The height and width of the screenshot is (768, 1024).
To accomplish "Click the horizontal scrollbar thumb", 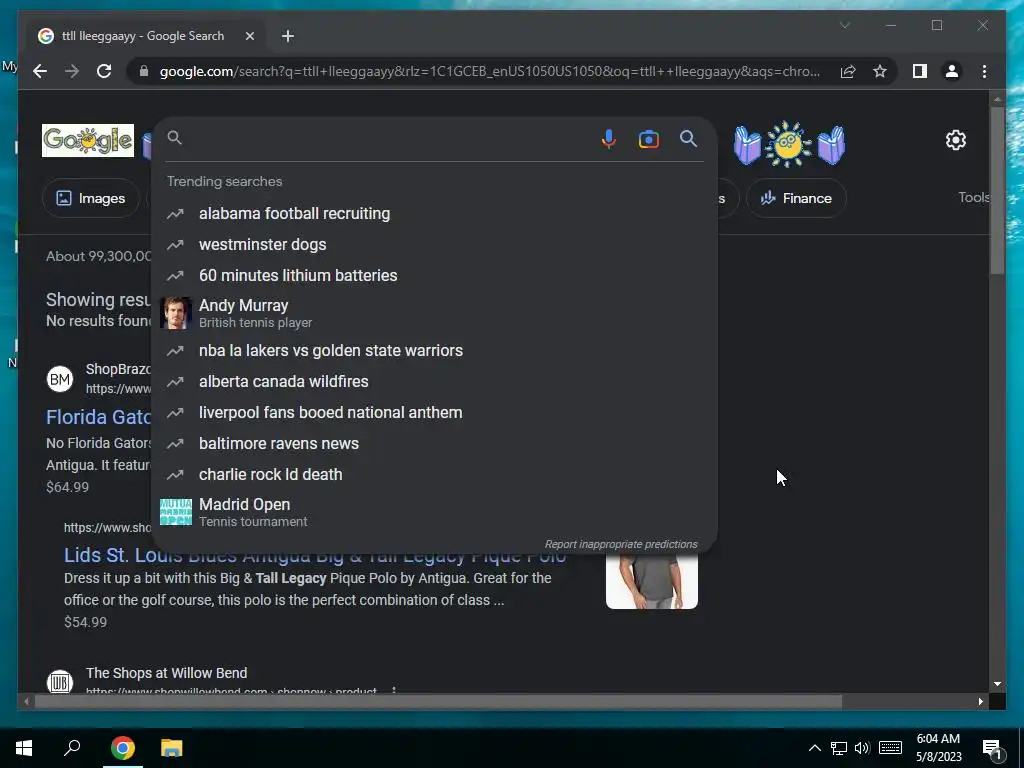I will click(x=438, y=701).
